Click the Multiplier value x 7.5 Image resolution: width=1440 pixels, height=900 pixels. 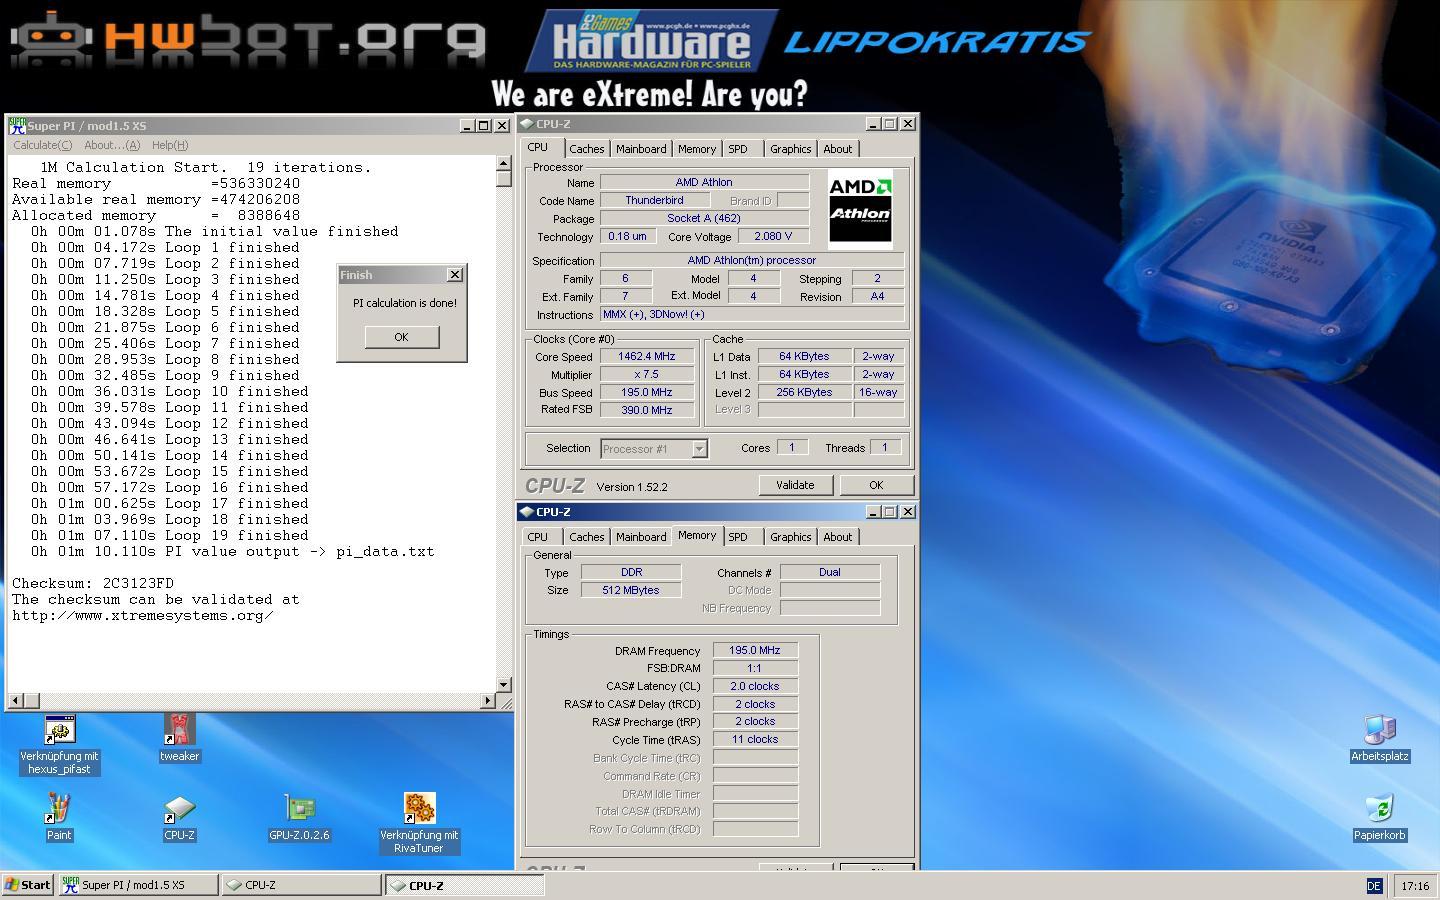pyautogui.click(x=646, y=374)
